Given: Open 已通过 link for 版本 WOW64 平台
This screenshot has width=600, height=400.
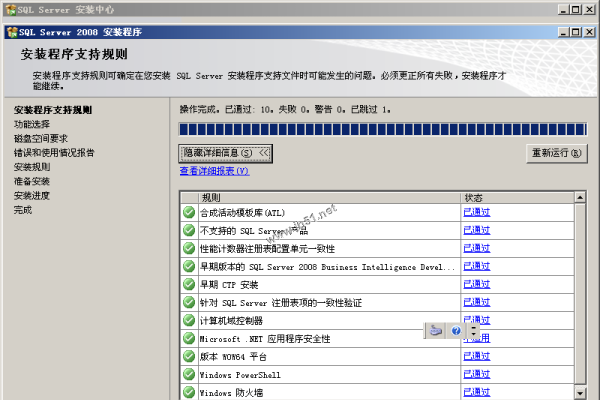Looking at the screenshot, I should click(476, 356).
